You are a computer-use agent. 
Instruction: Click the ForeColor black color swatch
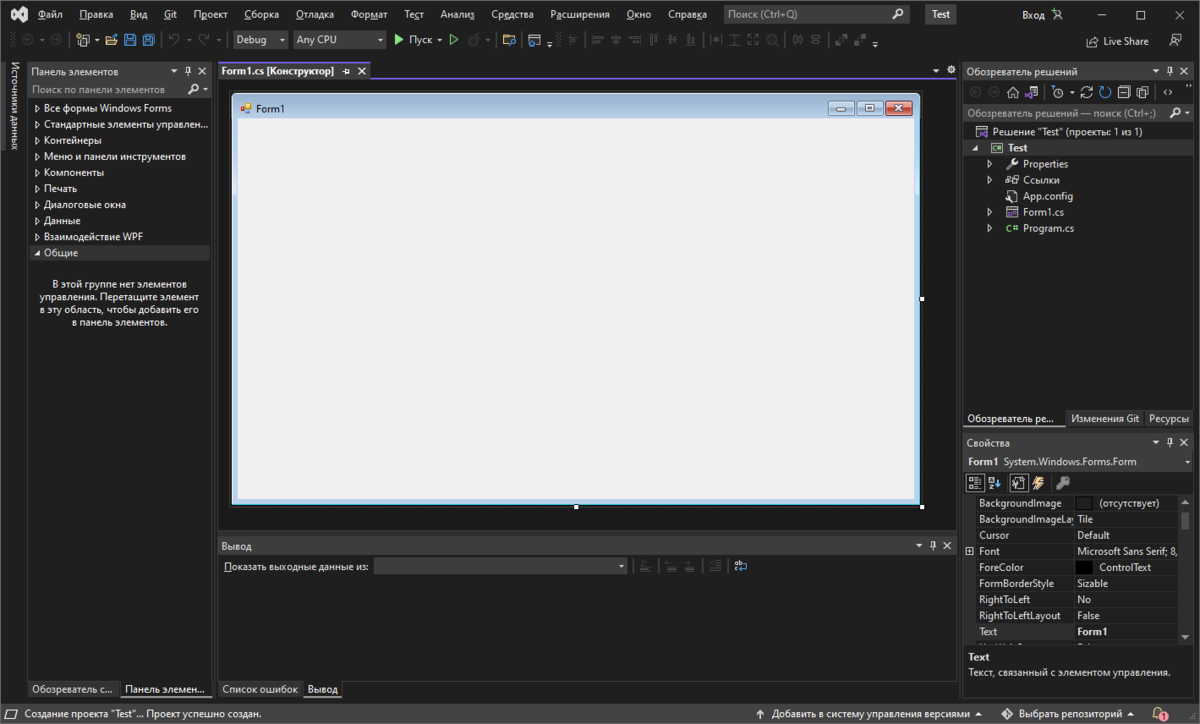(1084, 567)
